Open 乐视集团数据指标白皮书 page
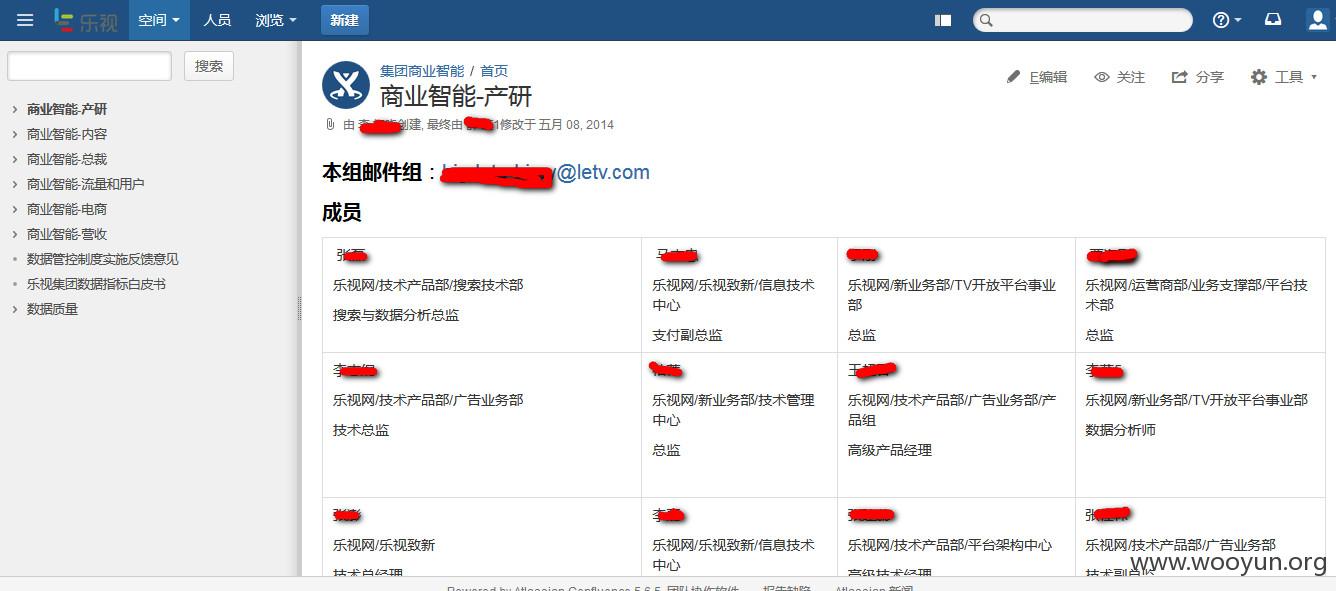The height and width of the screenshot is (591, 1336). (96, 284)
